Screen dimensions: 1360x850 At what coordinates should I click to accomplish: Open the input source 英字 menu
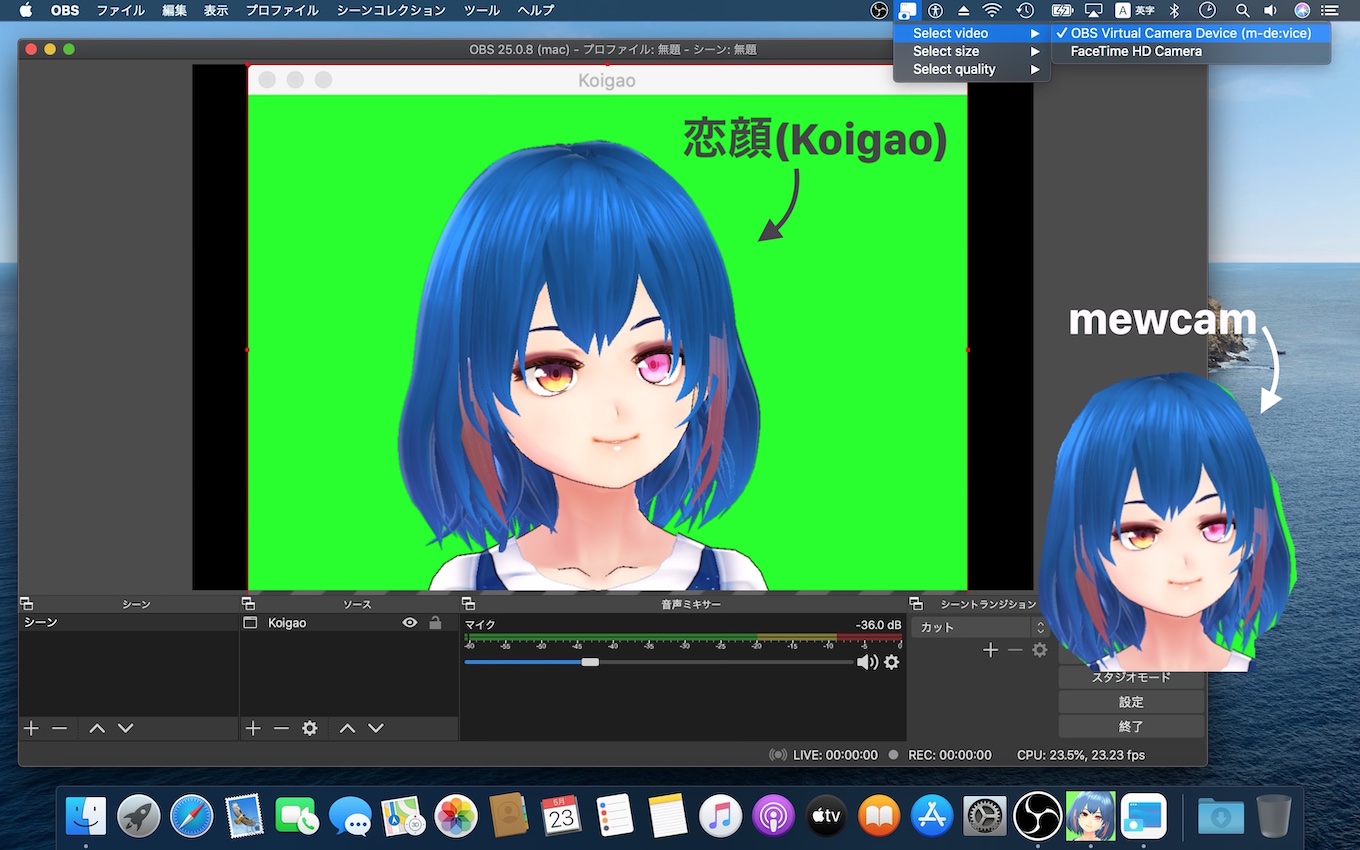click(x=1134, y=10)
